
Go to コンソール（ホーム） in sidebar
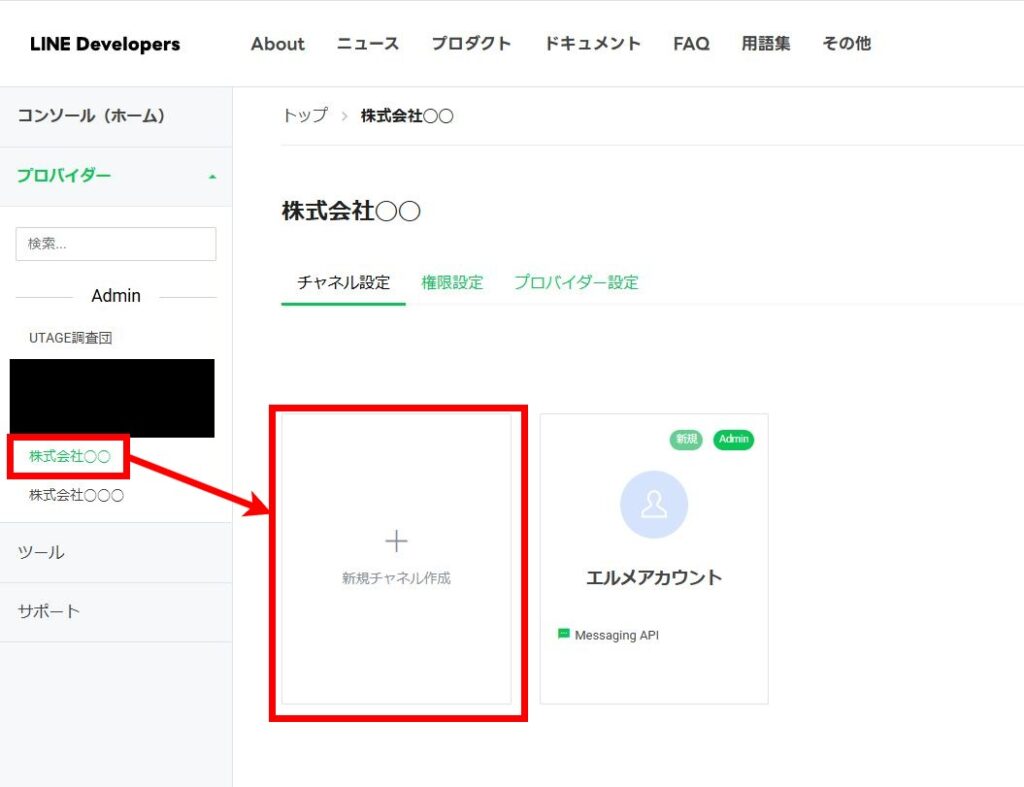91,116
